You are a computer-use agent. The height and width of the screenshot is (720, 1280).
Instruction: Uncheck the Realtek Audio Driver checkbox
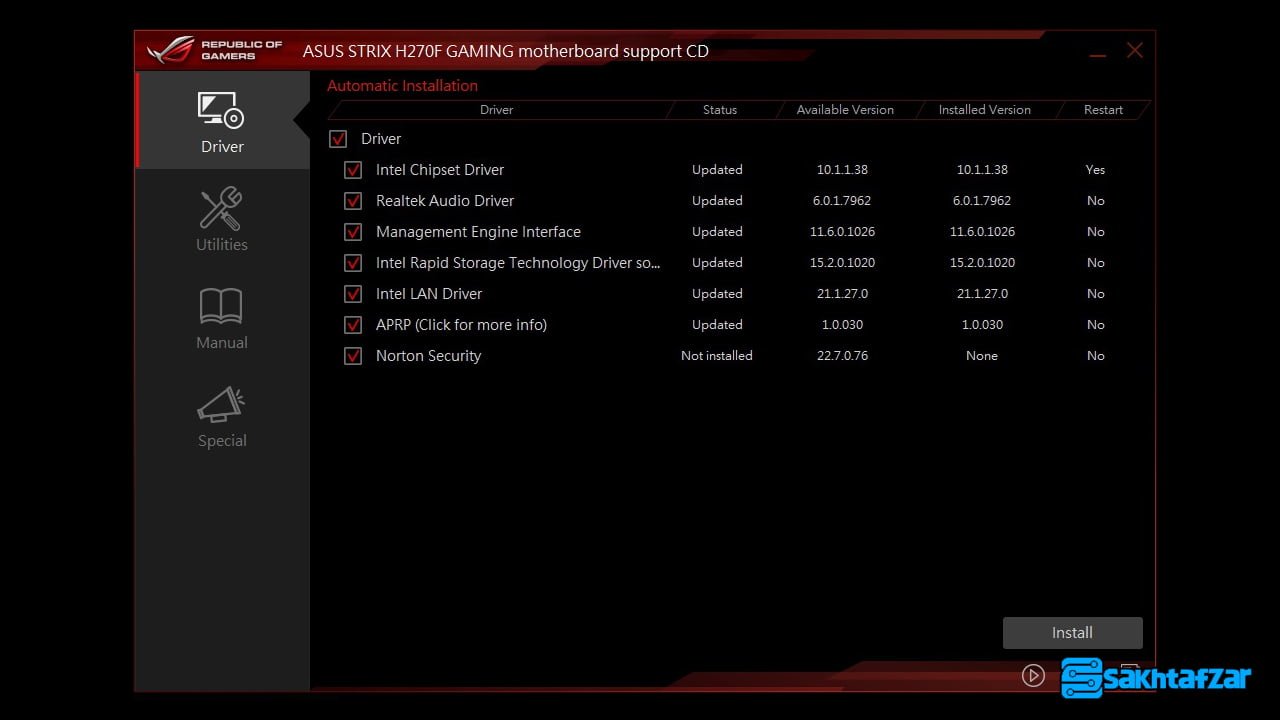pos(353,201)
